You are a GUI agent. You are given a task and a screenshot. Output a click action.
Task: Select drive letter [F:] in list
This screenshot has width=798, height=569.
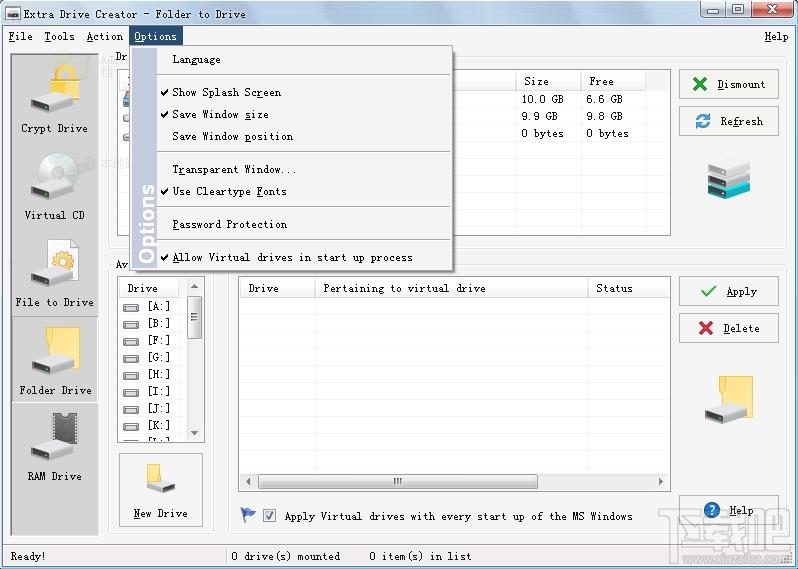coord(159,340)
